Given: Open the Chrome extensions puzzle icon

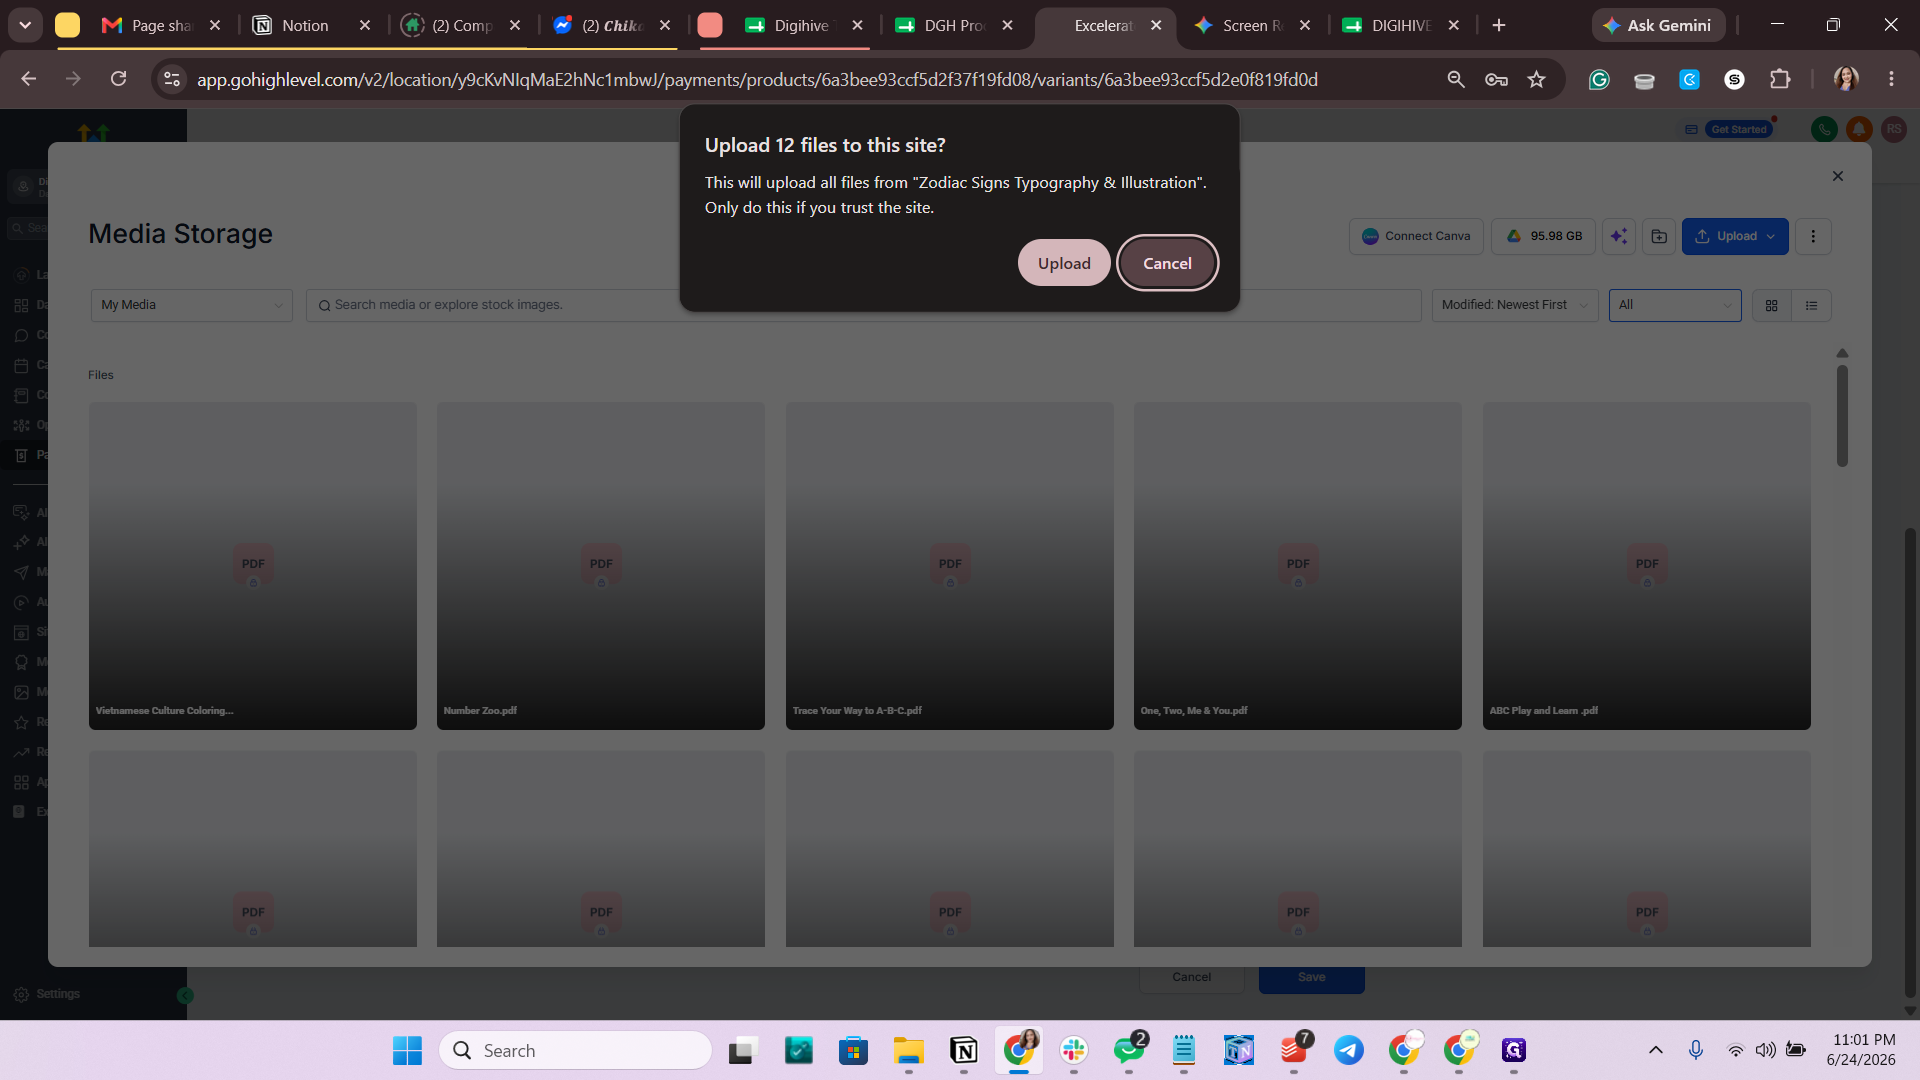Looking at the screenshot, I should (1780, 79).
